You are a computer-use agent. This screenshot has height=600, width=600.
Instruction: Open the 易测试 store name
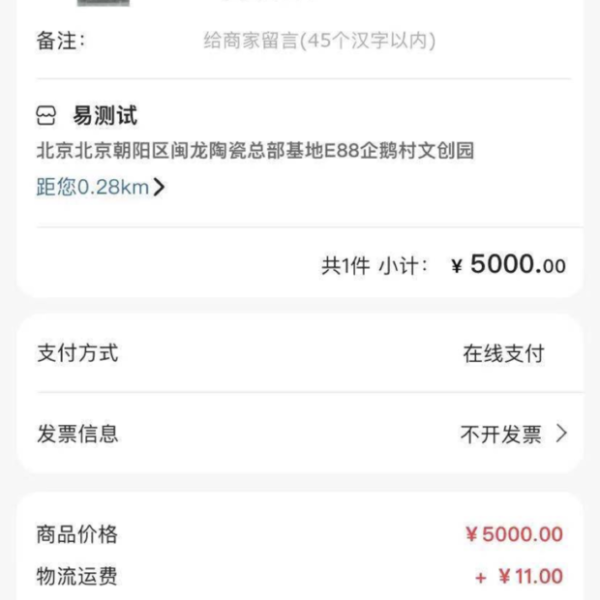point(104,115)
